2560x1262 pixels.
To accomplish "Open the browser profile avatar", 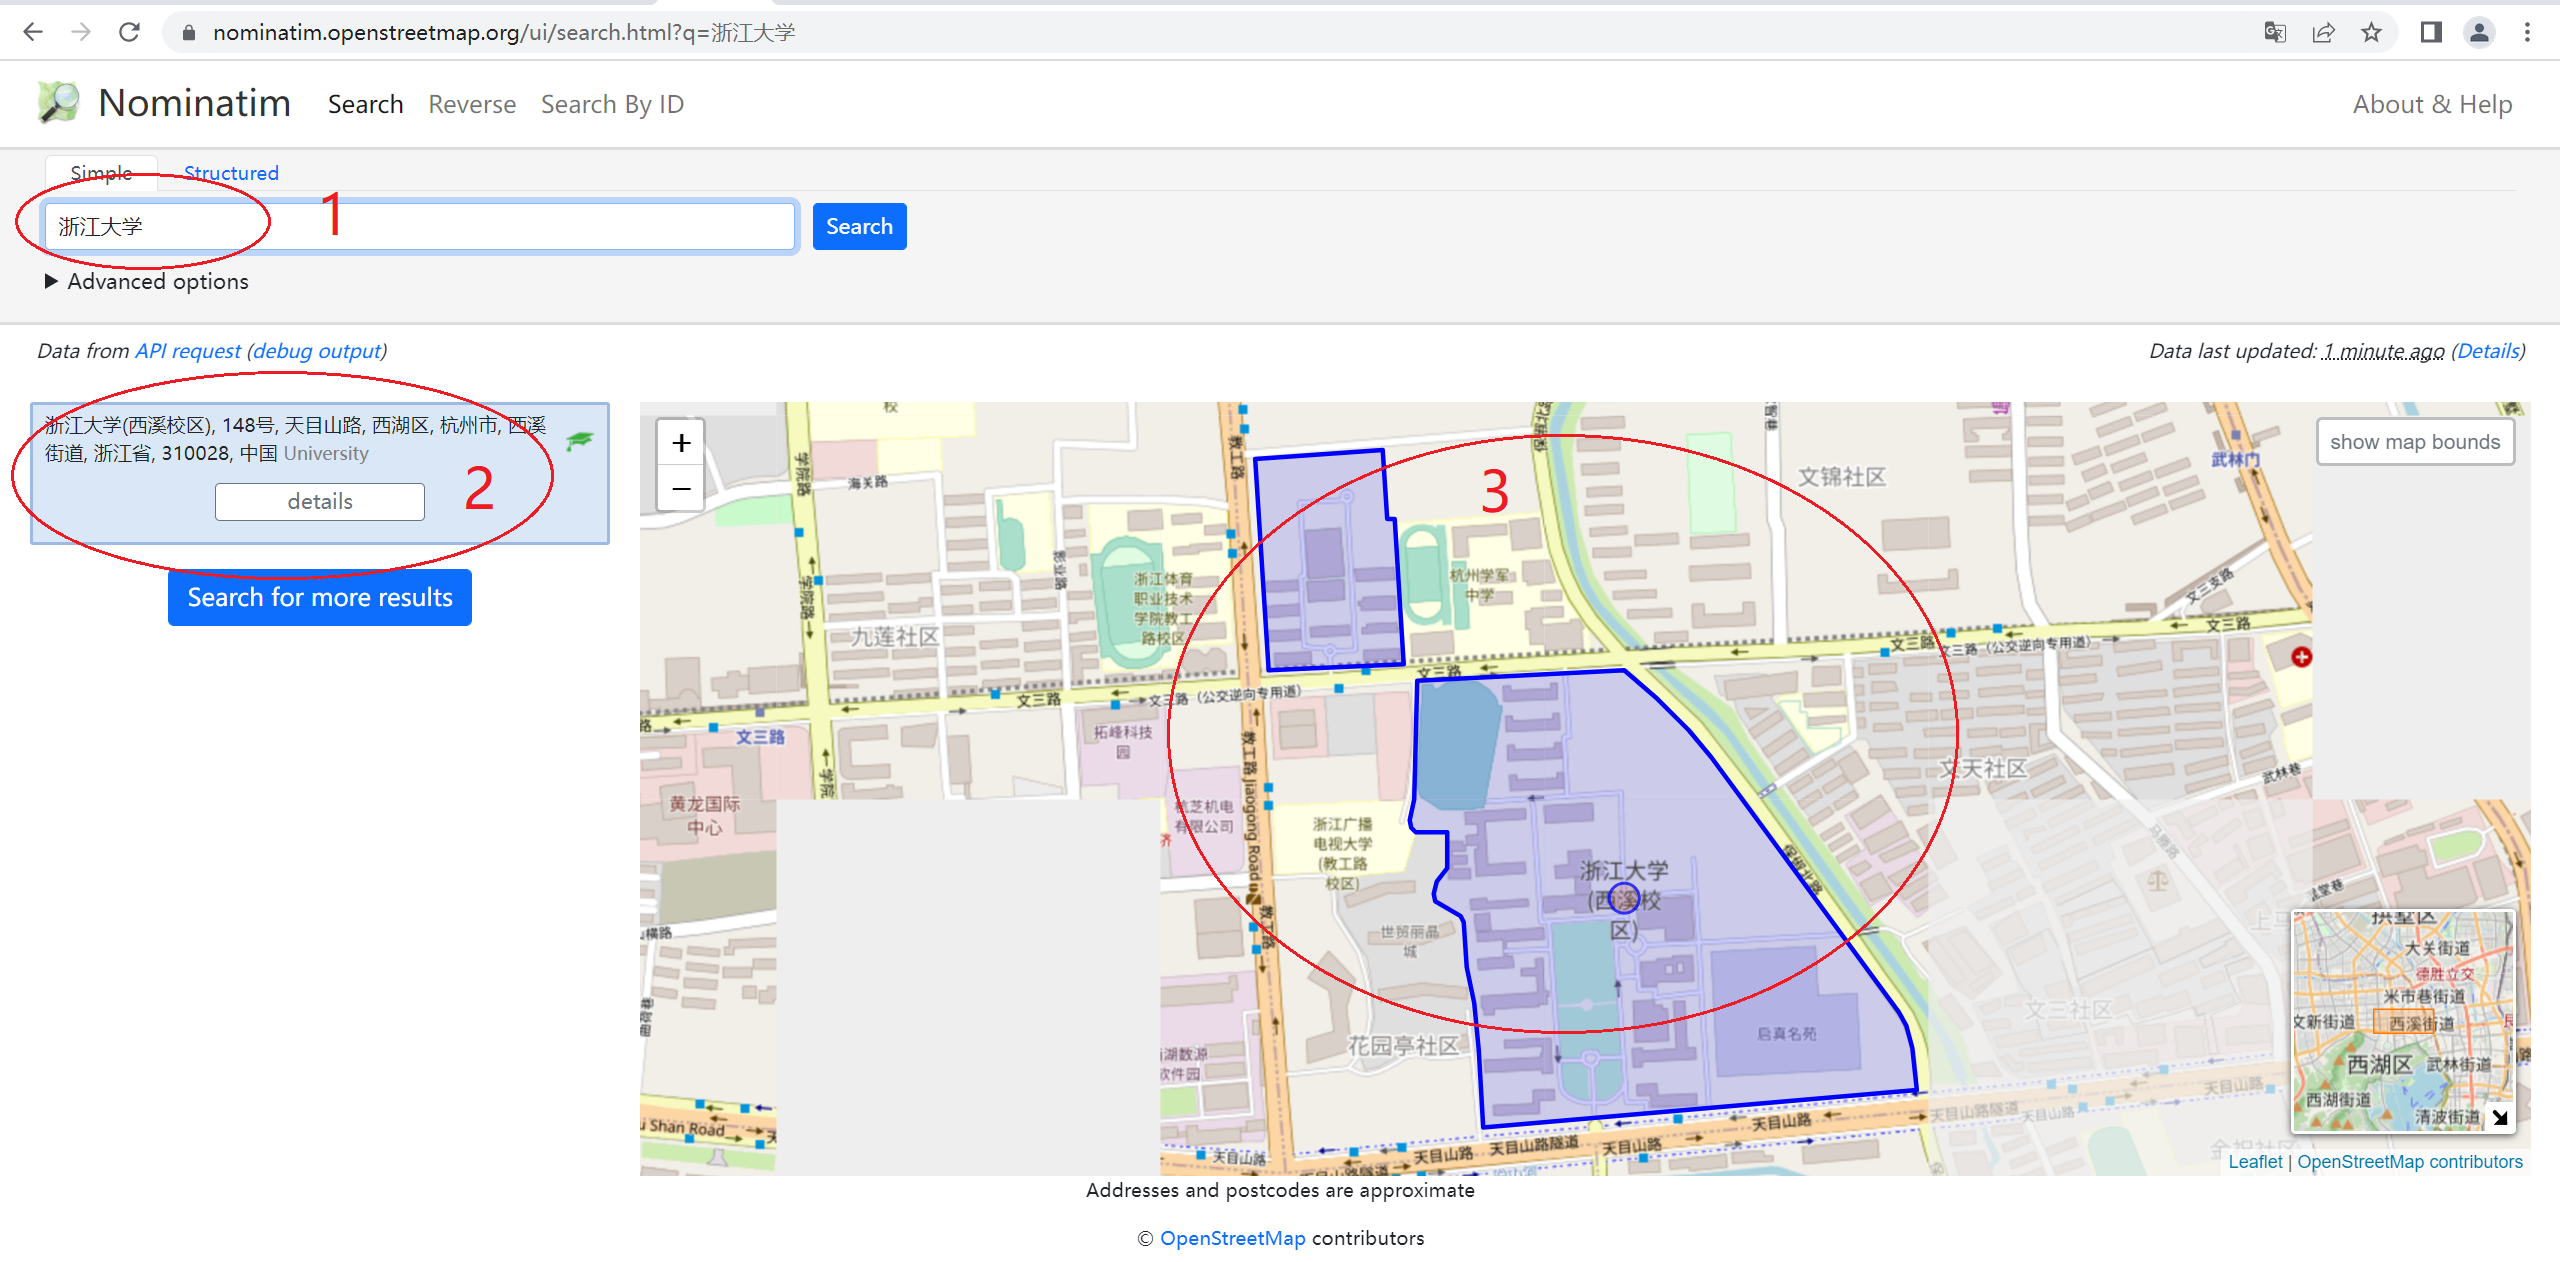I will [x=2479, y=33].
